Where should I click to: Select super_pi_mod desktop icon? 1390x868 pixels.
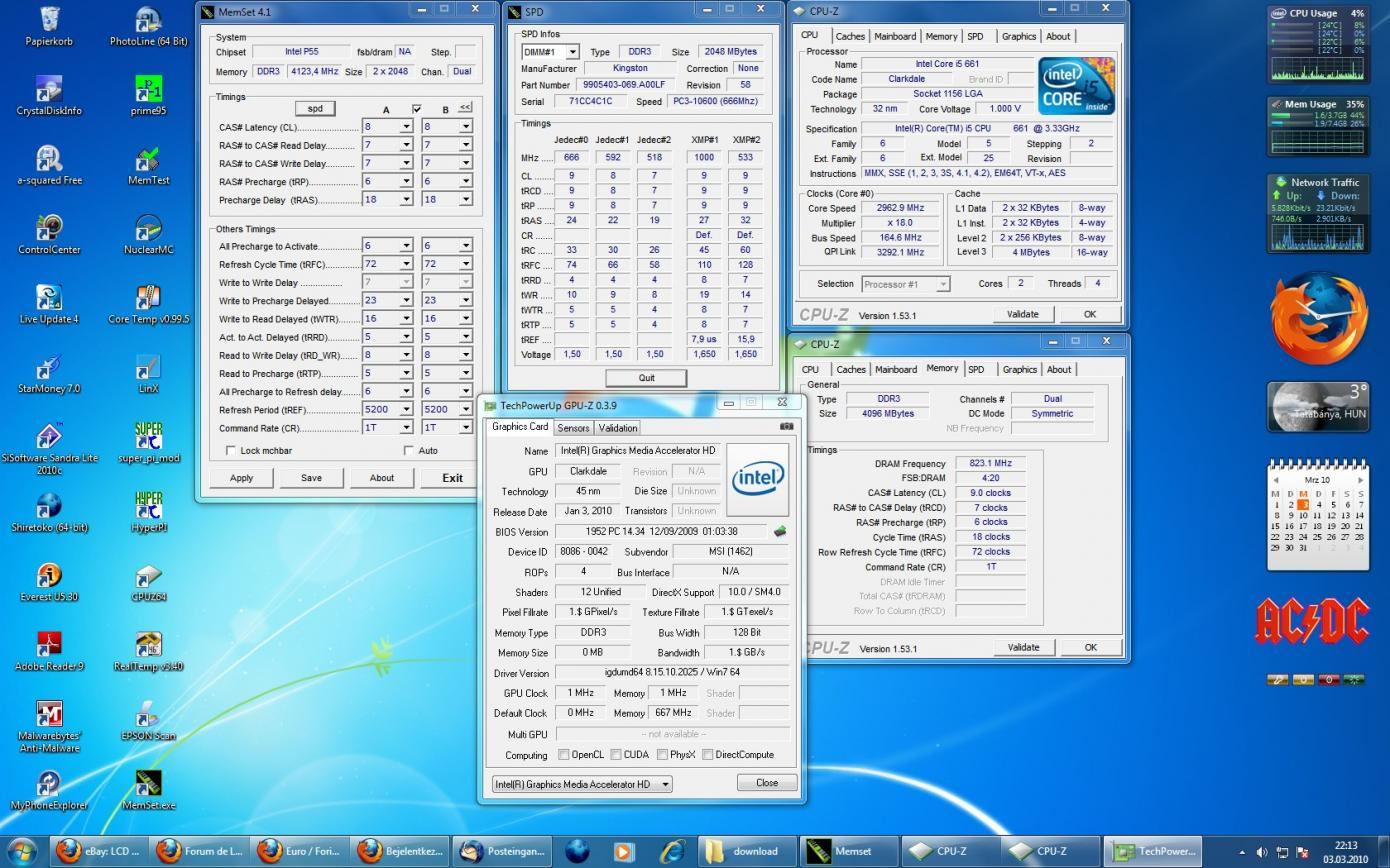148,443
